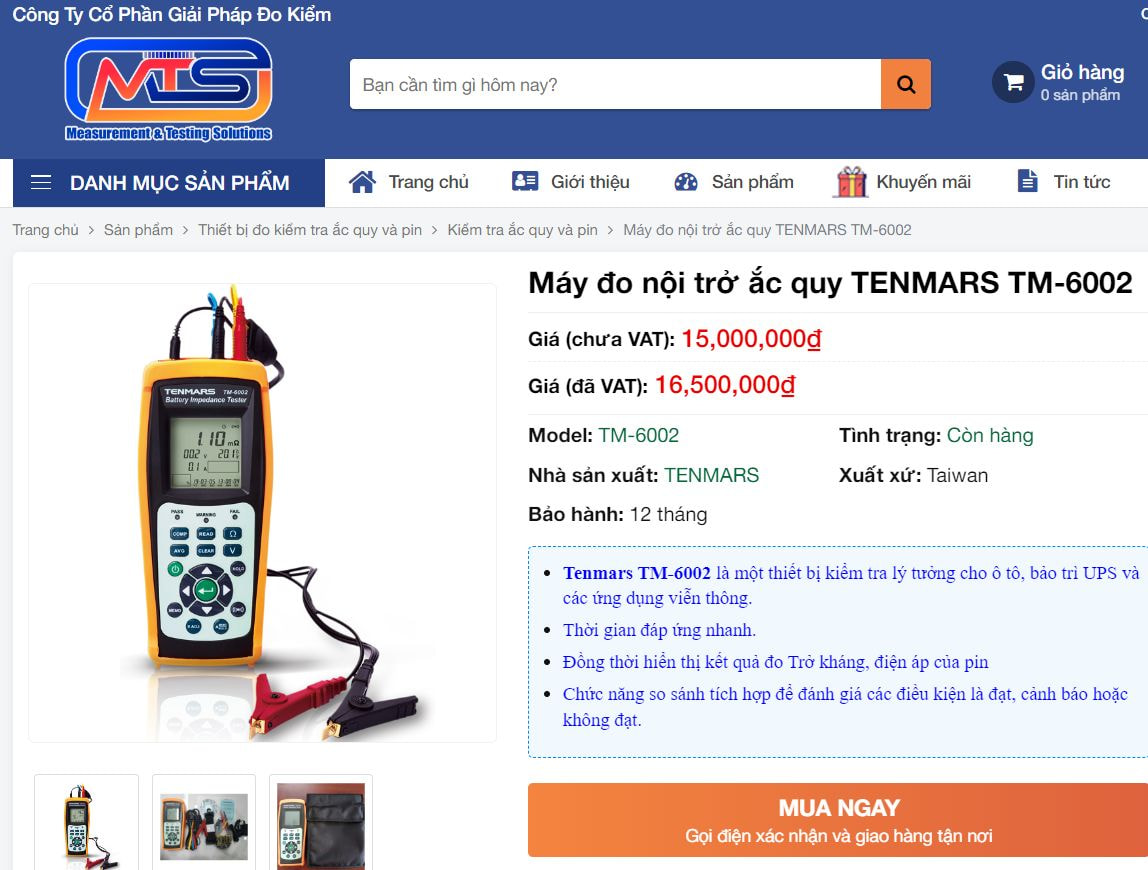Click the Mua ngay buy button
This screenshot has width=1148, height=870.
(838, 820)
